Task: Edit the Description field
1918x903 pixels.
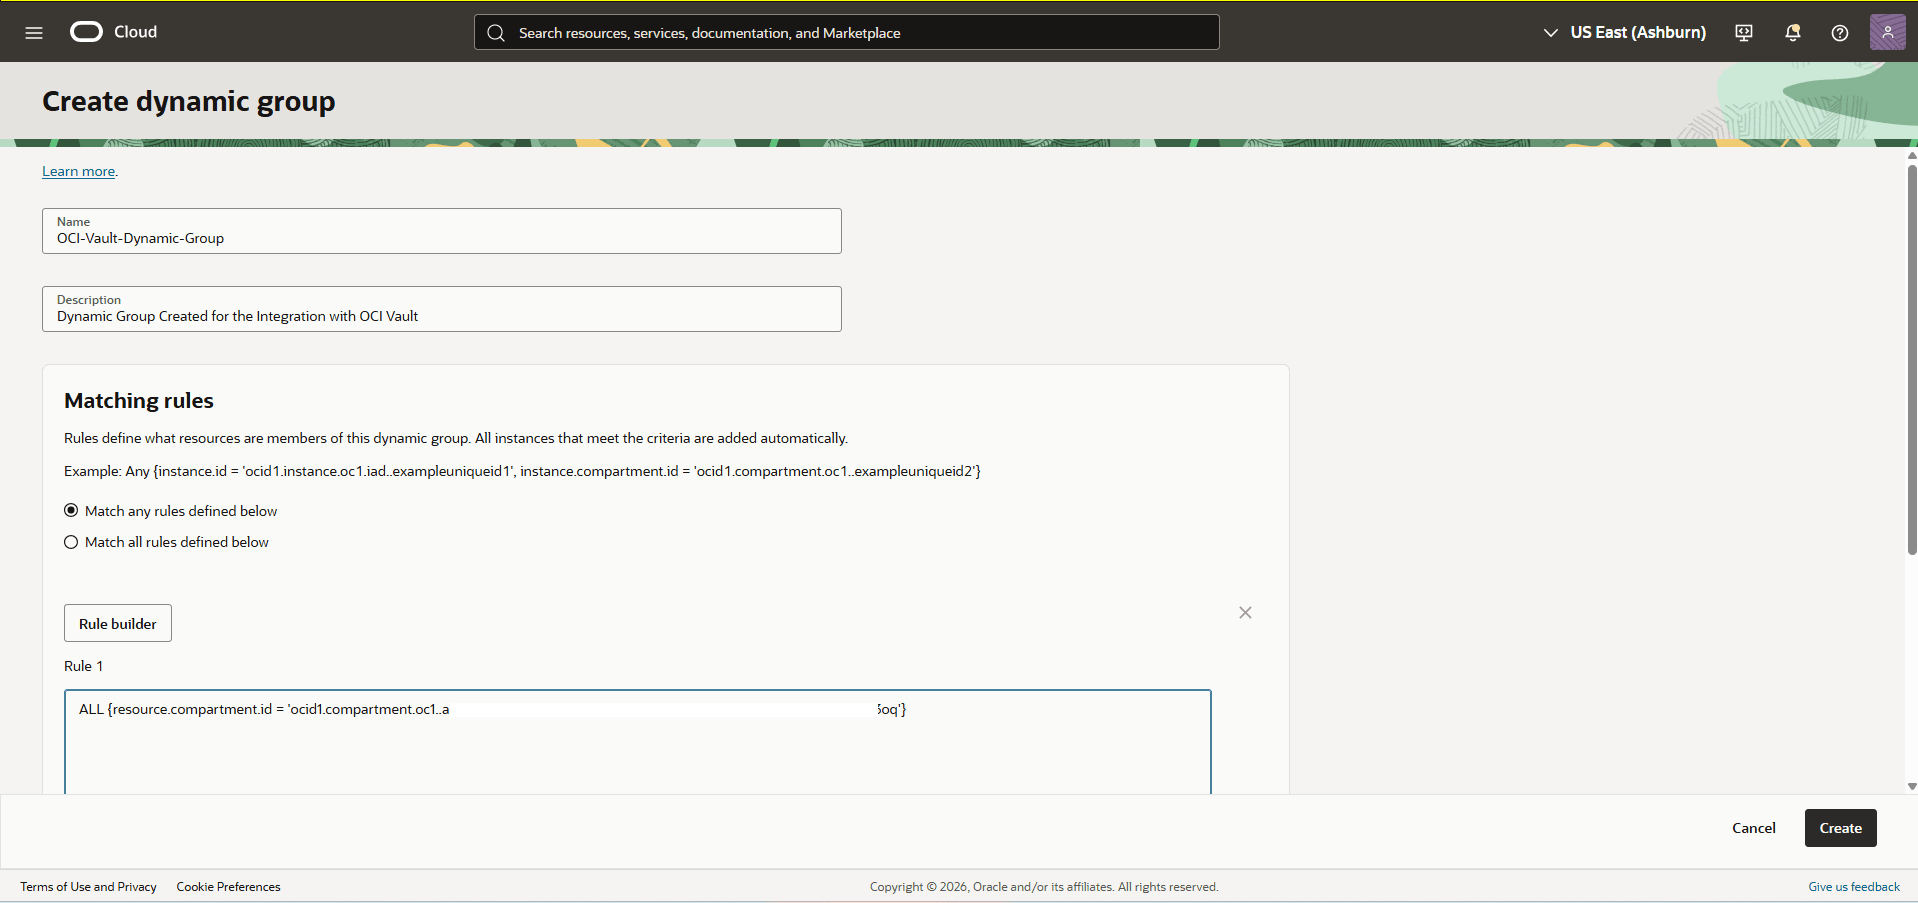Action: point(442,309)
